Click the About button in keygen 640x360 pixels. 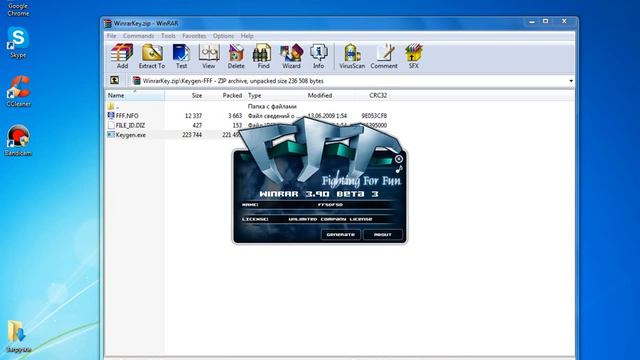(x=382, y=235)
